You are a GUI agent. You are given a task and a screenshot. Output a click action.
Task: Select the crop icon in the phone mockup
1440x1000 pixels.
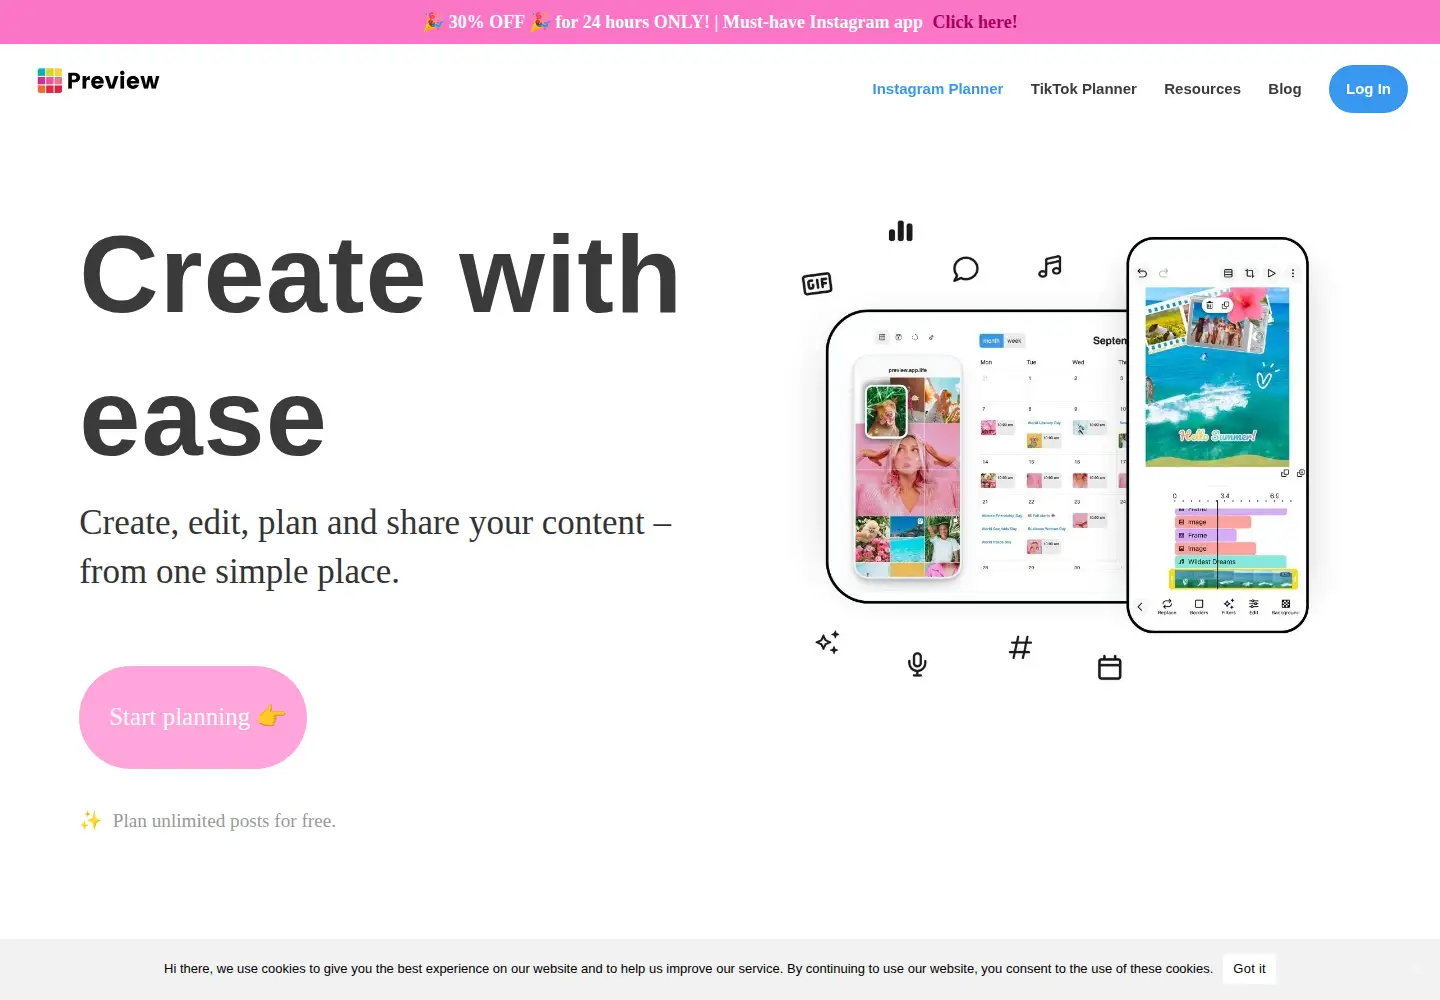[x=1249, y=273]
